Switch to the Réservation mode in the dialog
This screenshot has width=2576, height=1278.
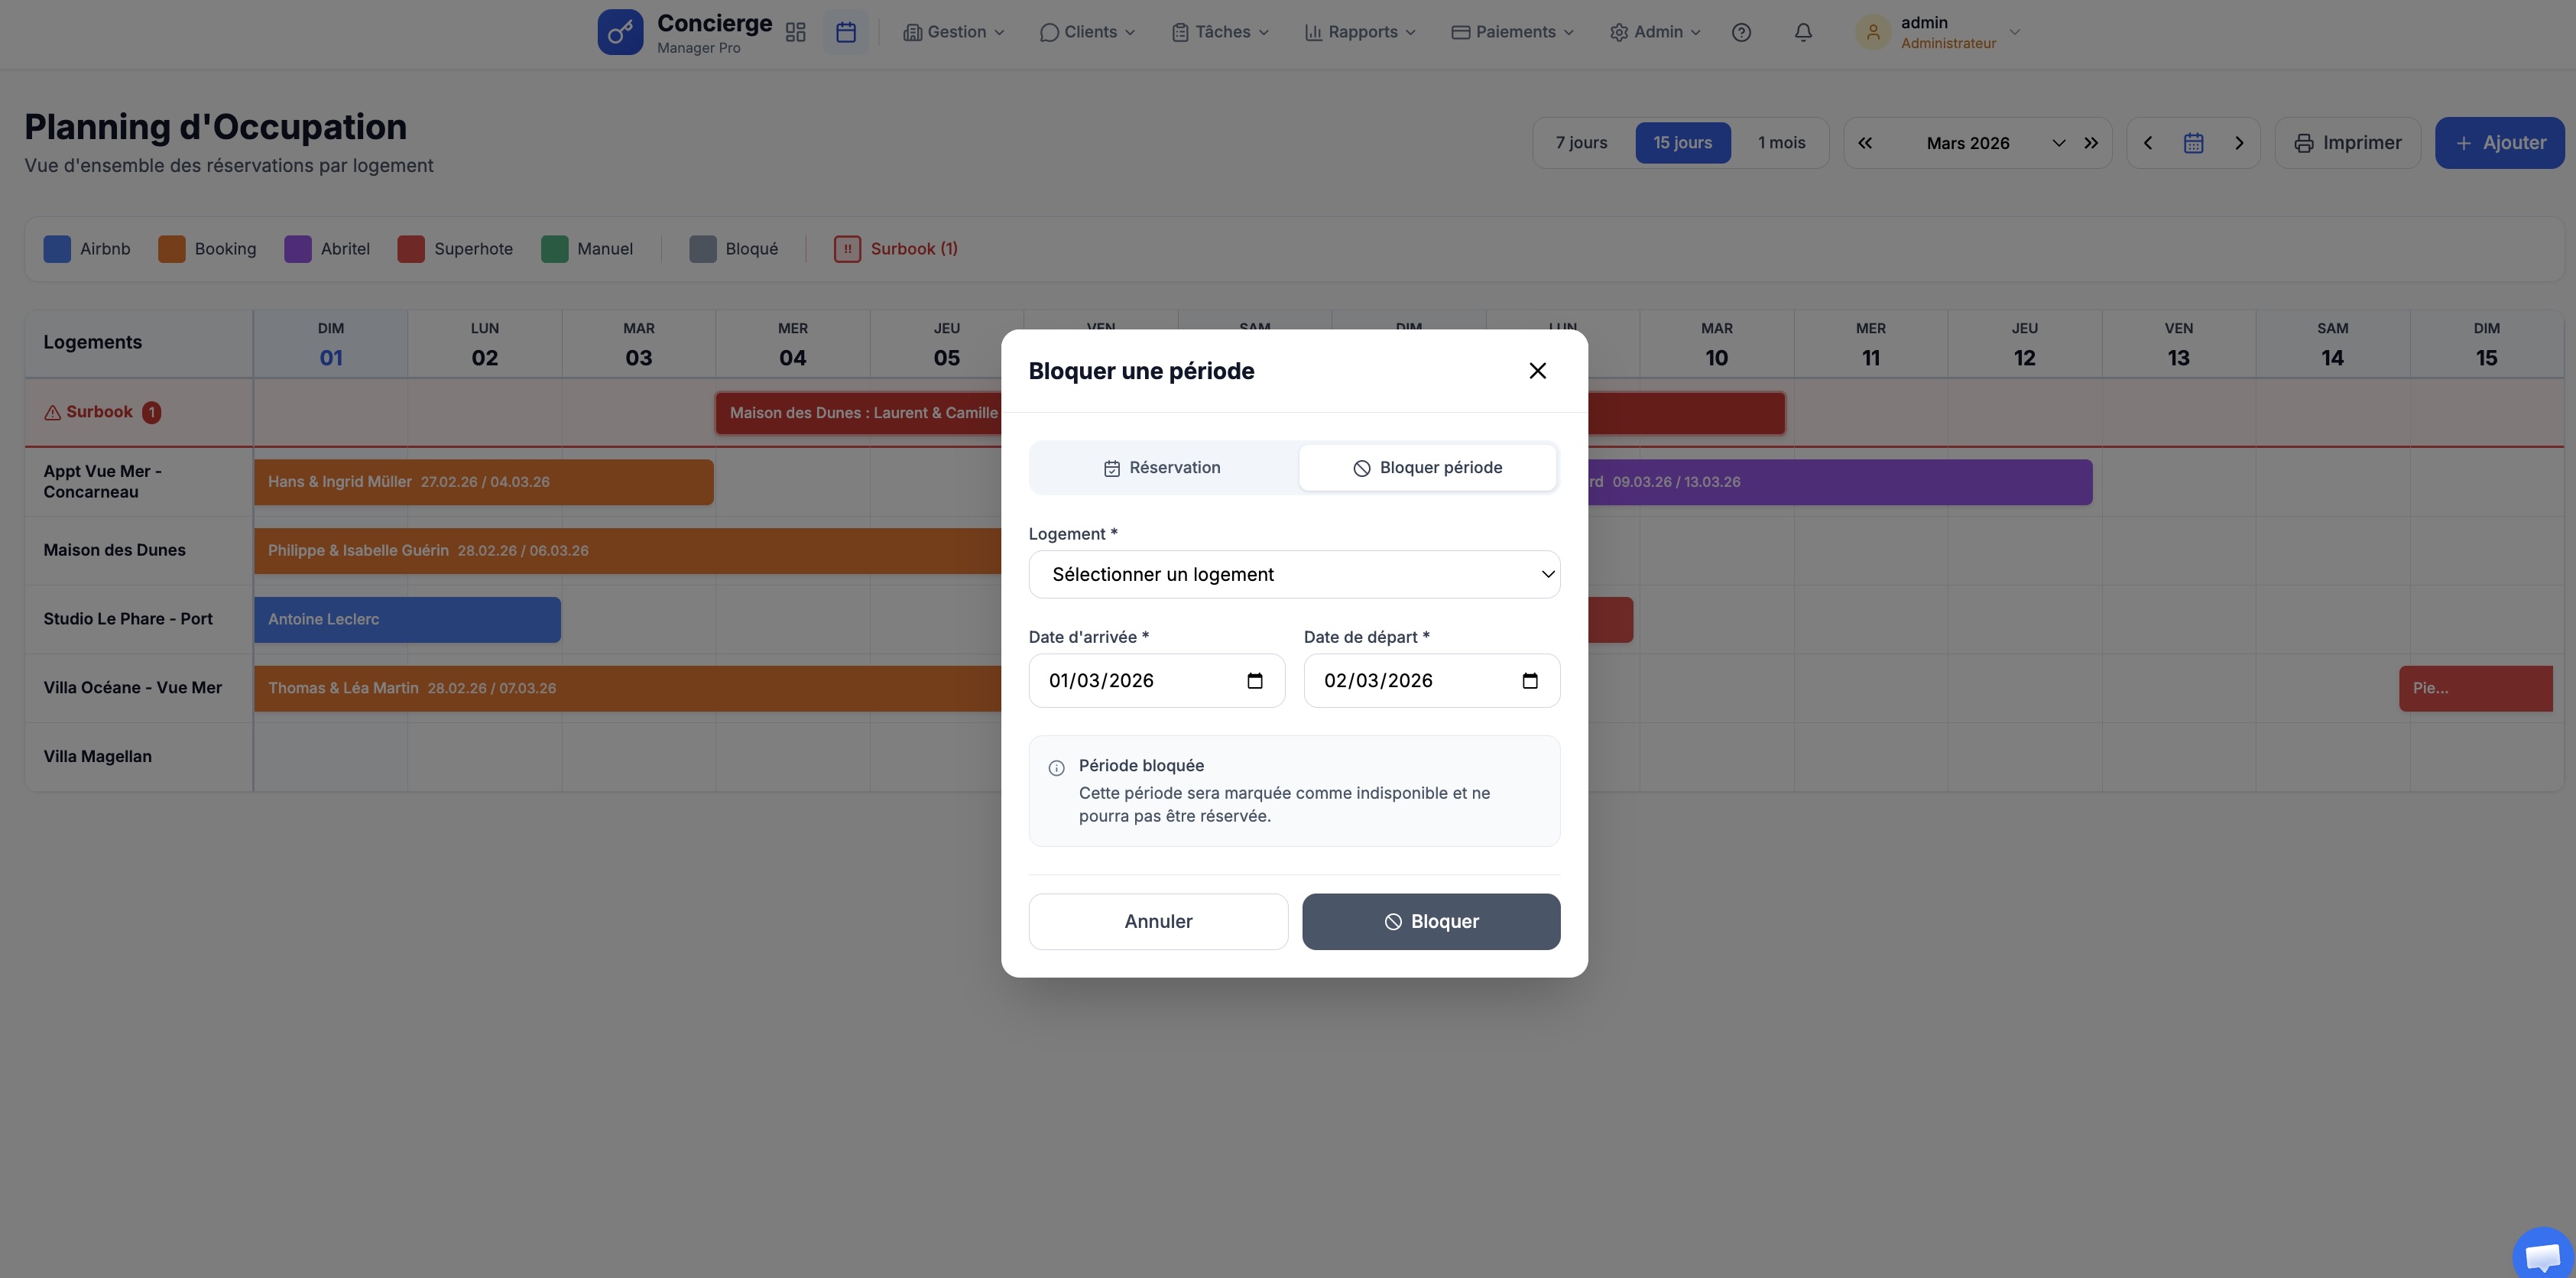point(1162,467)
